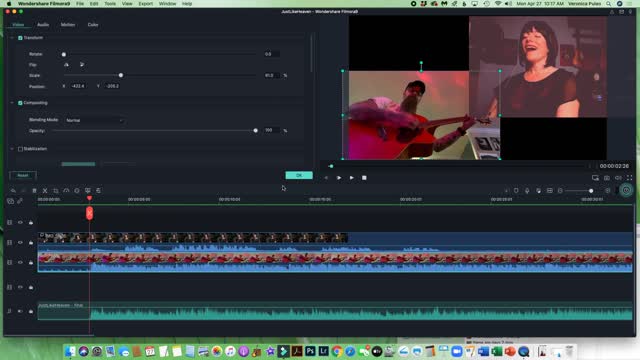
Task: Hide the singer video track using its eye
Action: pos(20,242)
